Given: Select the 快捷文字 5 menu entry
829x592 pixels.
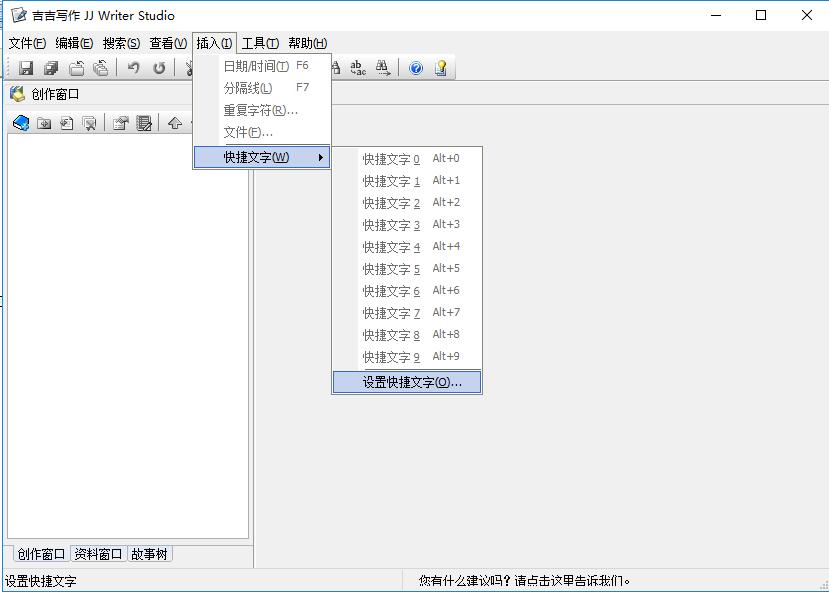Looking at the screenshot, I should pyautogui.click(x=391, y=268).
